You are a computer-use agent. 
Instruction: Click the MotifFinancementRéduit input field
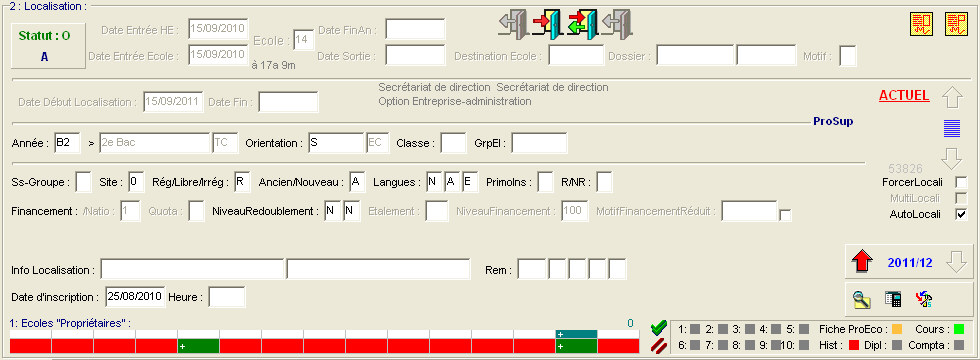click(x=749, y=211)
